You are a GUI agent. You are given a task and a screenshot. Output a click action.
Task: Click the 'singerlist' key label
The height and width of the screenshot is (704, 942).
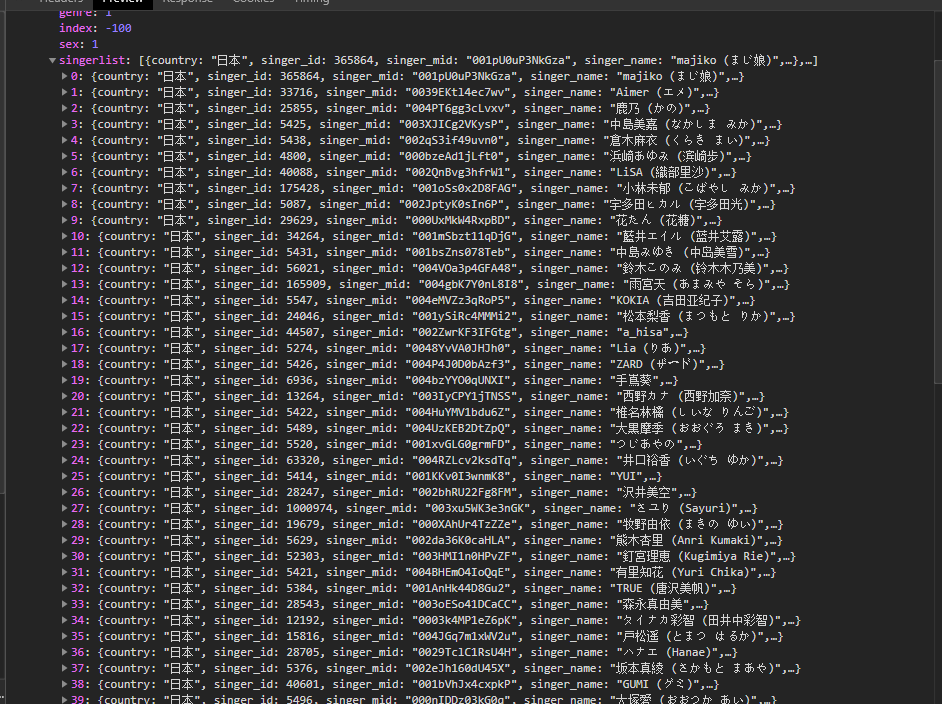93,60
